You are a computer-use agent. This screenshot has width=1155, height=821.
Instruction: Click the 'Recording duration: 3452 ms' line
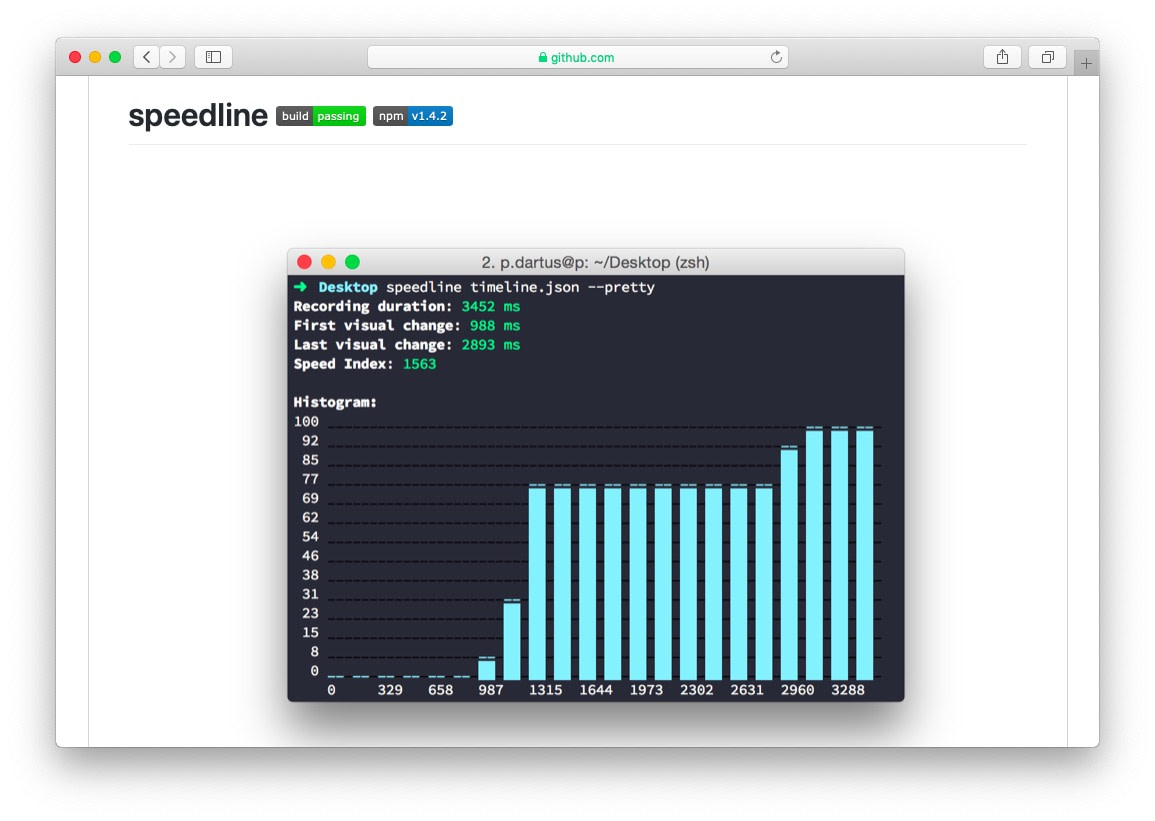coord(407,306)
